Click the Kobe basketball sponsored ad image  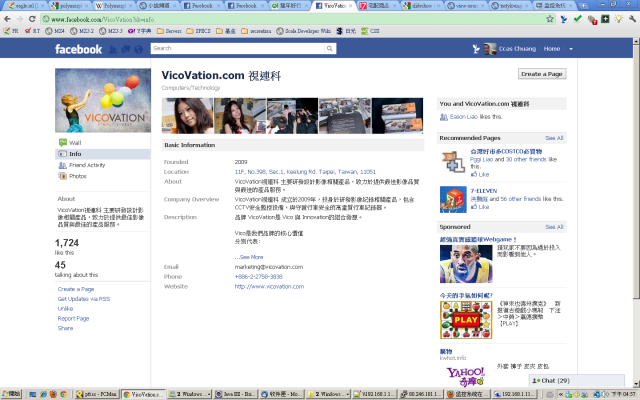466,264
